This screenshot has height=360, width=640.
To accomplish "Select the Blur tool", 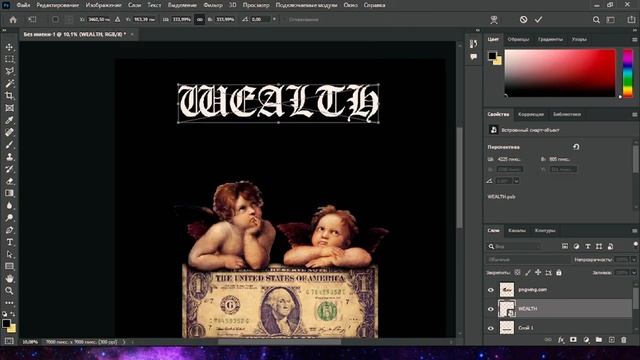I will click(9, 205).
